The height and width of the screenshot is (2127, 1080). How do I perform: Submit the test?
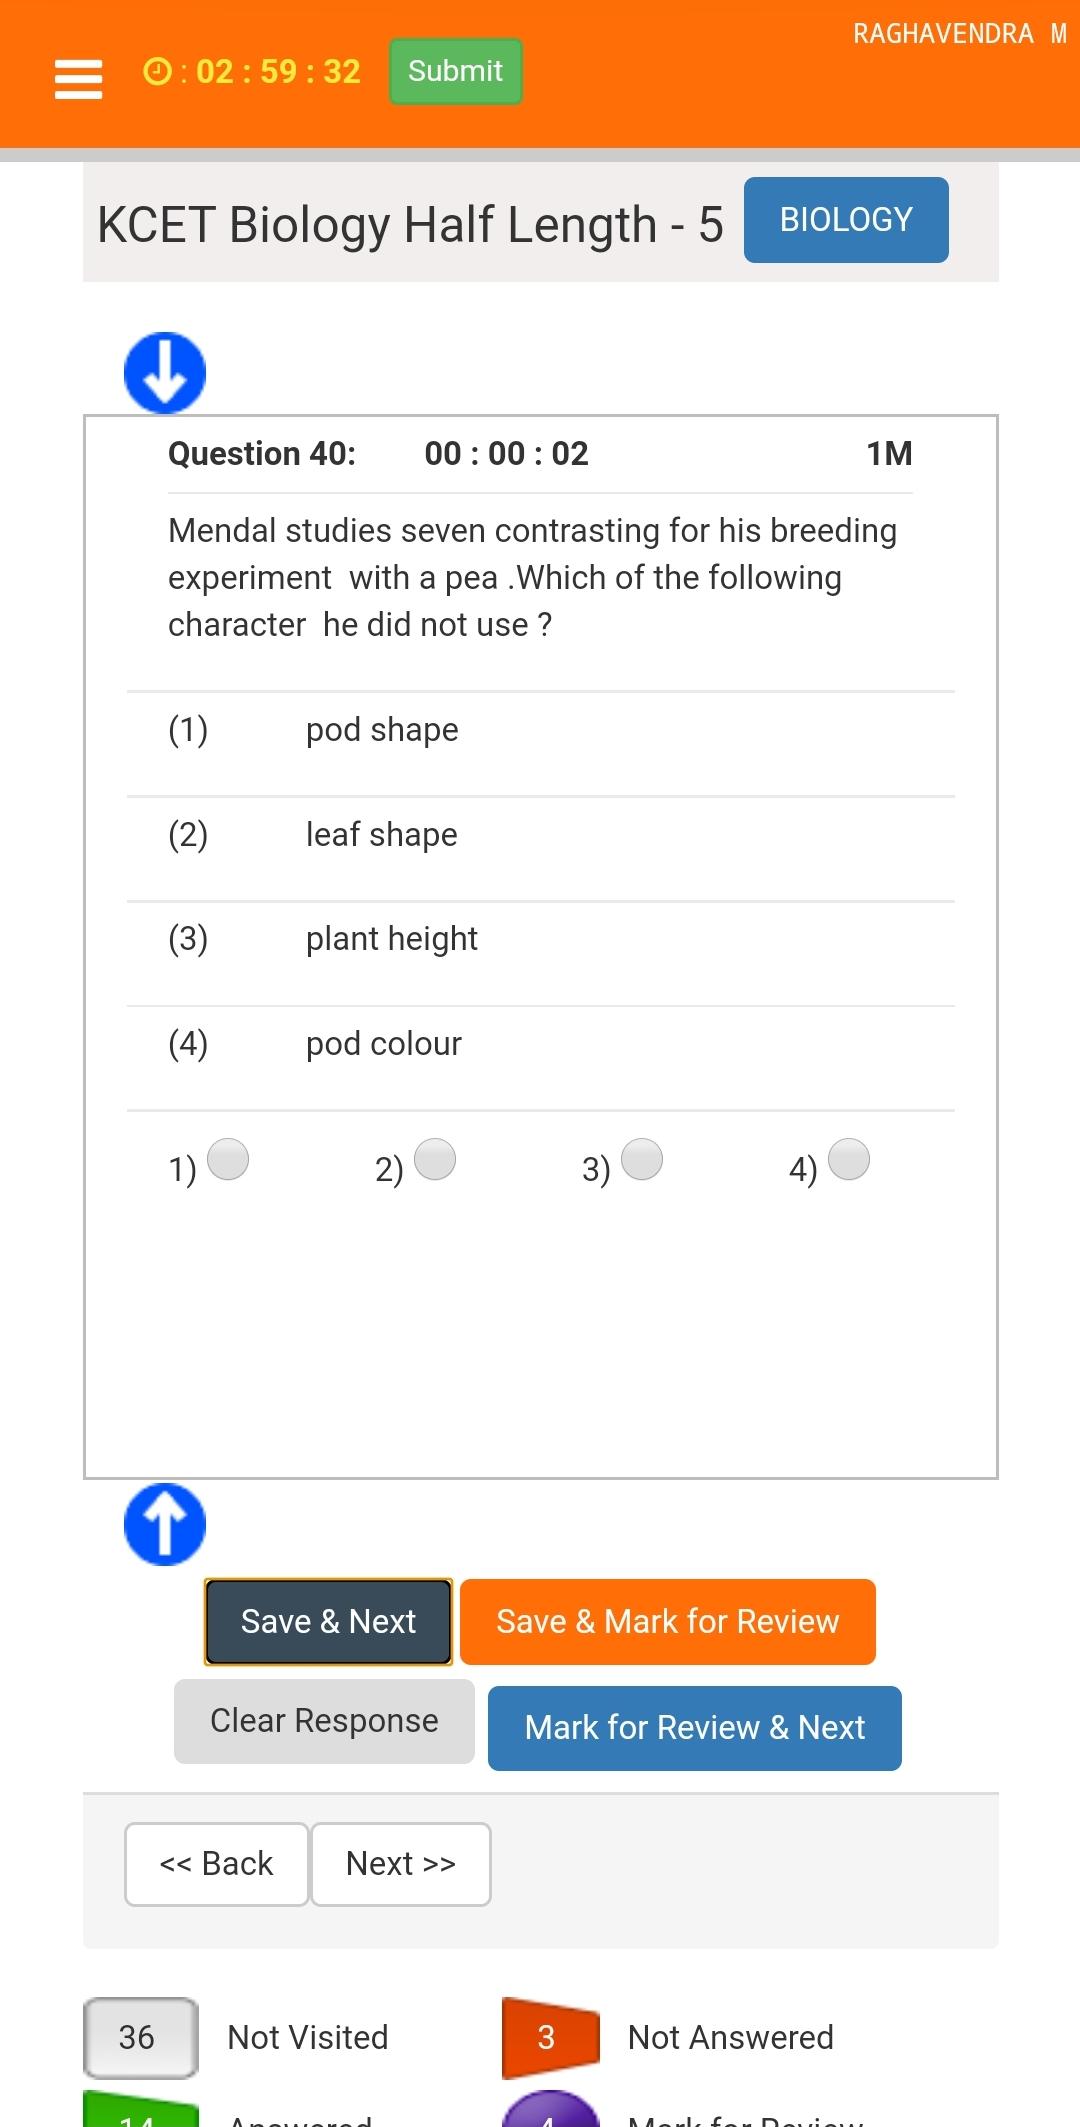455,71
